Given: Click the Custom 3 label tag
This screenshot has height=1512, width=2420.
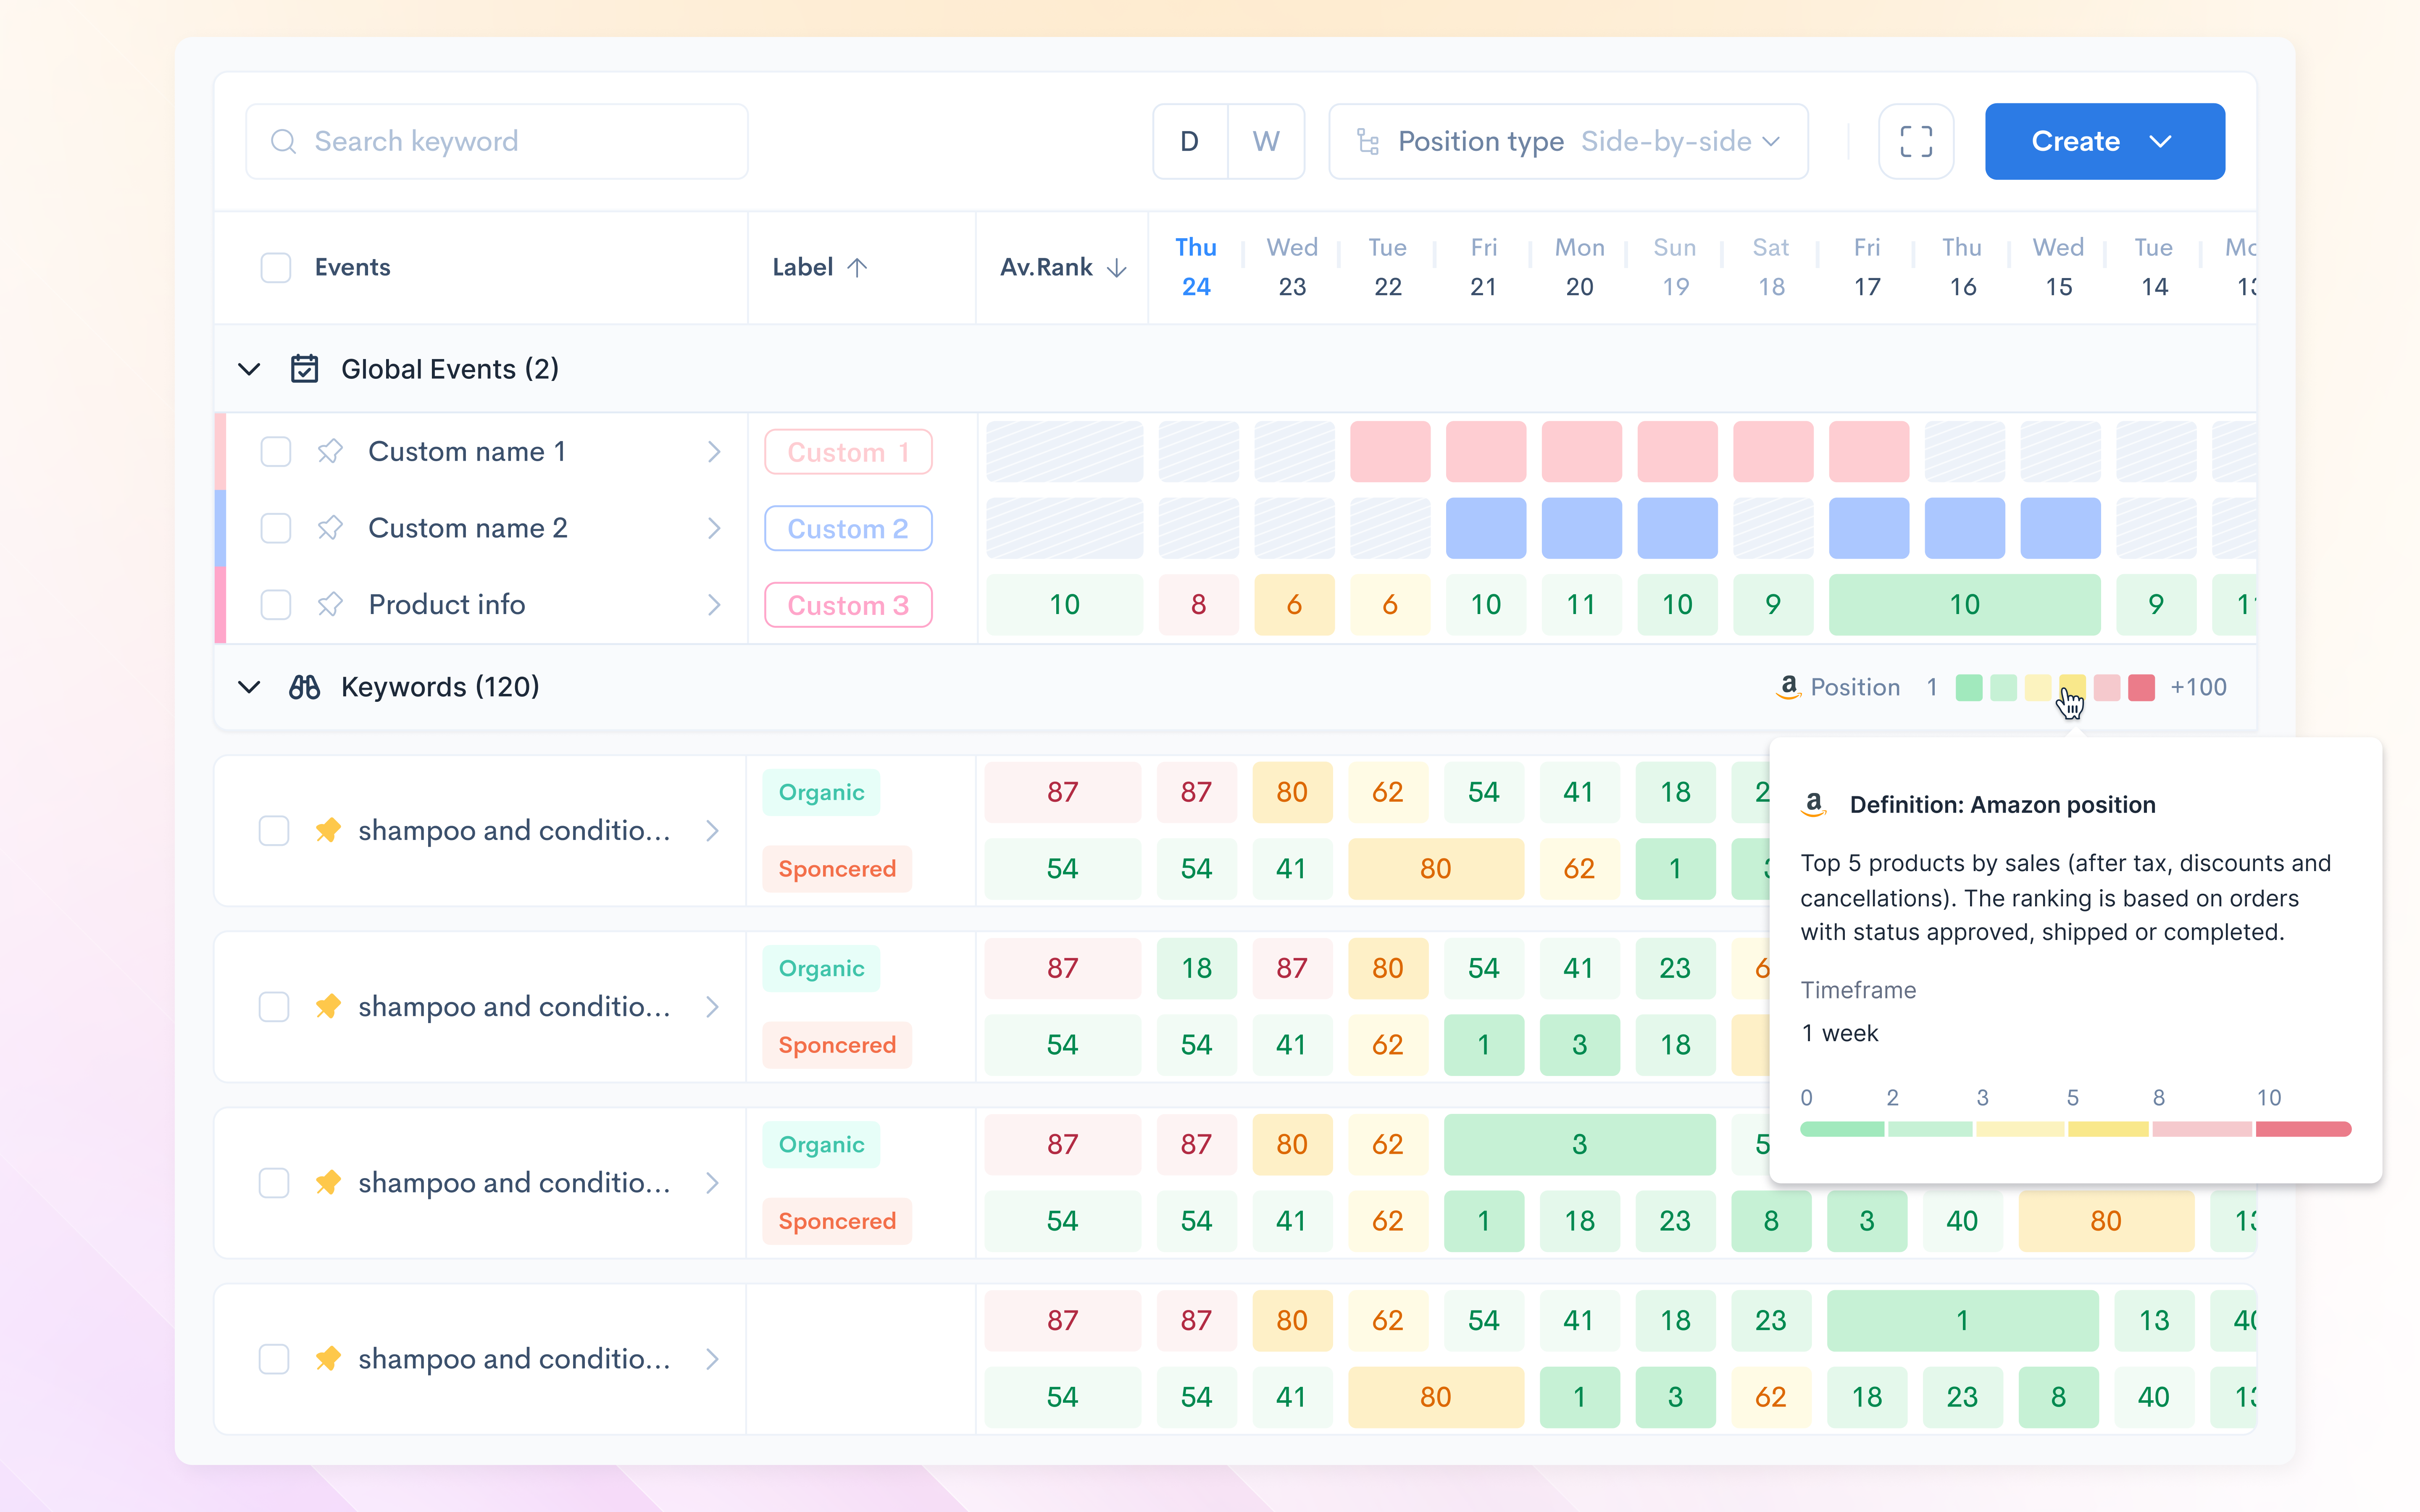Looking at the screenshot, I should [x=848, y=604].
